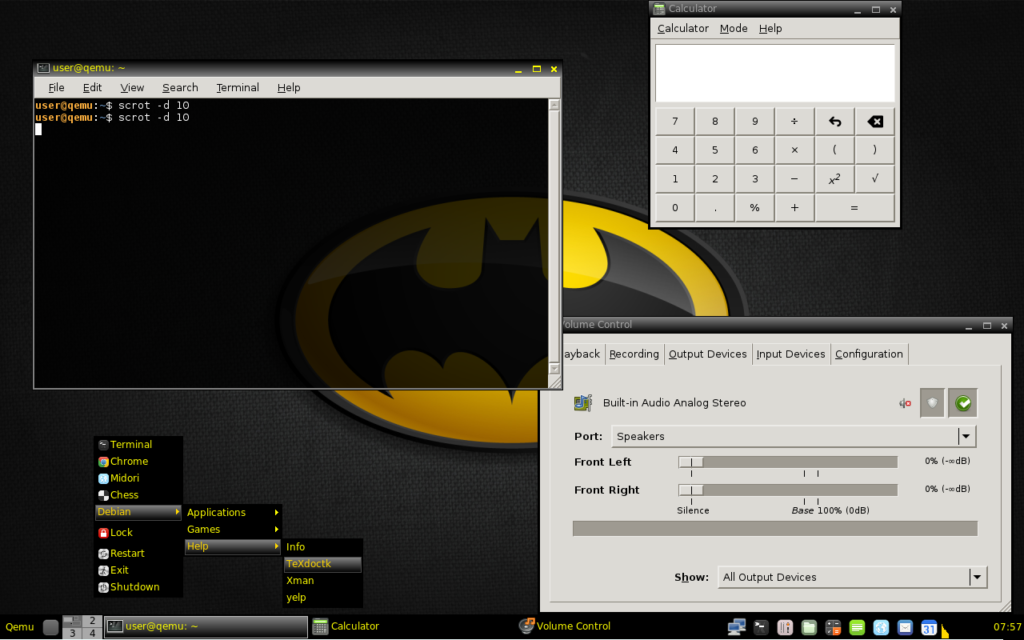Expand the Applications submenu
The height and width of the screenshot is (640, 1024).
pos(232,512)
